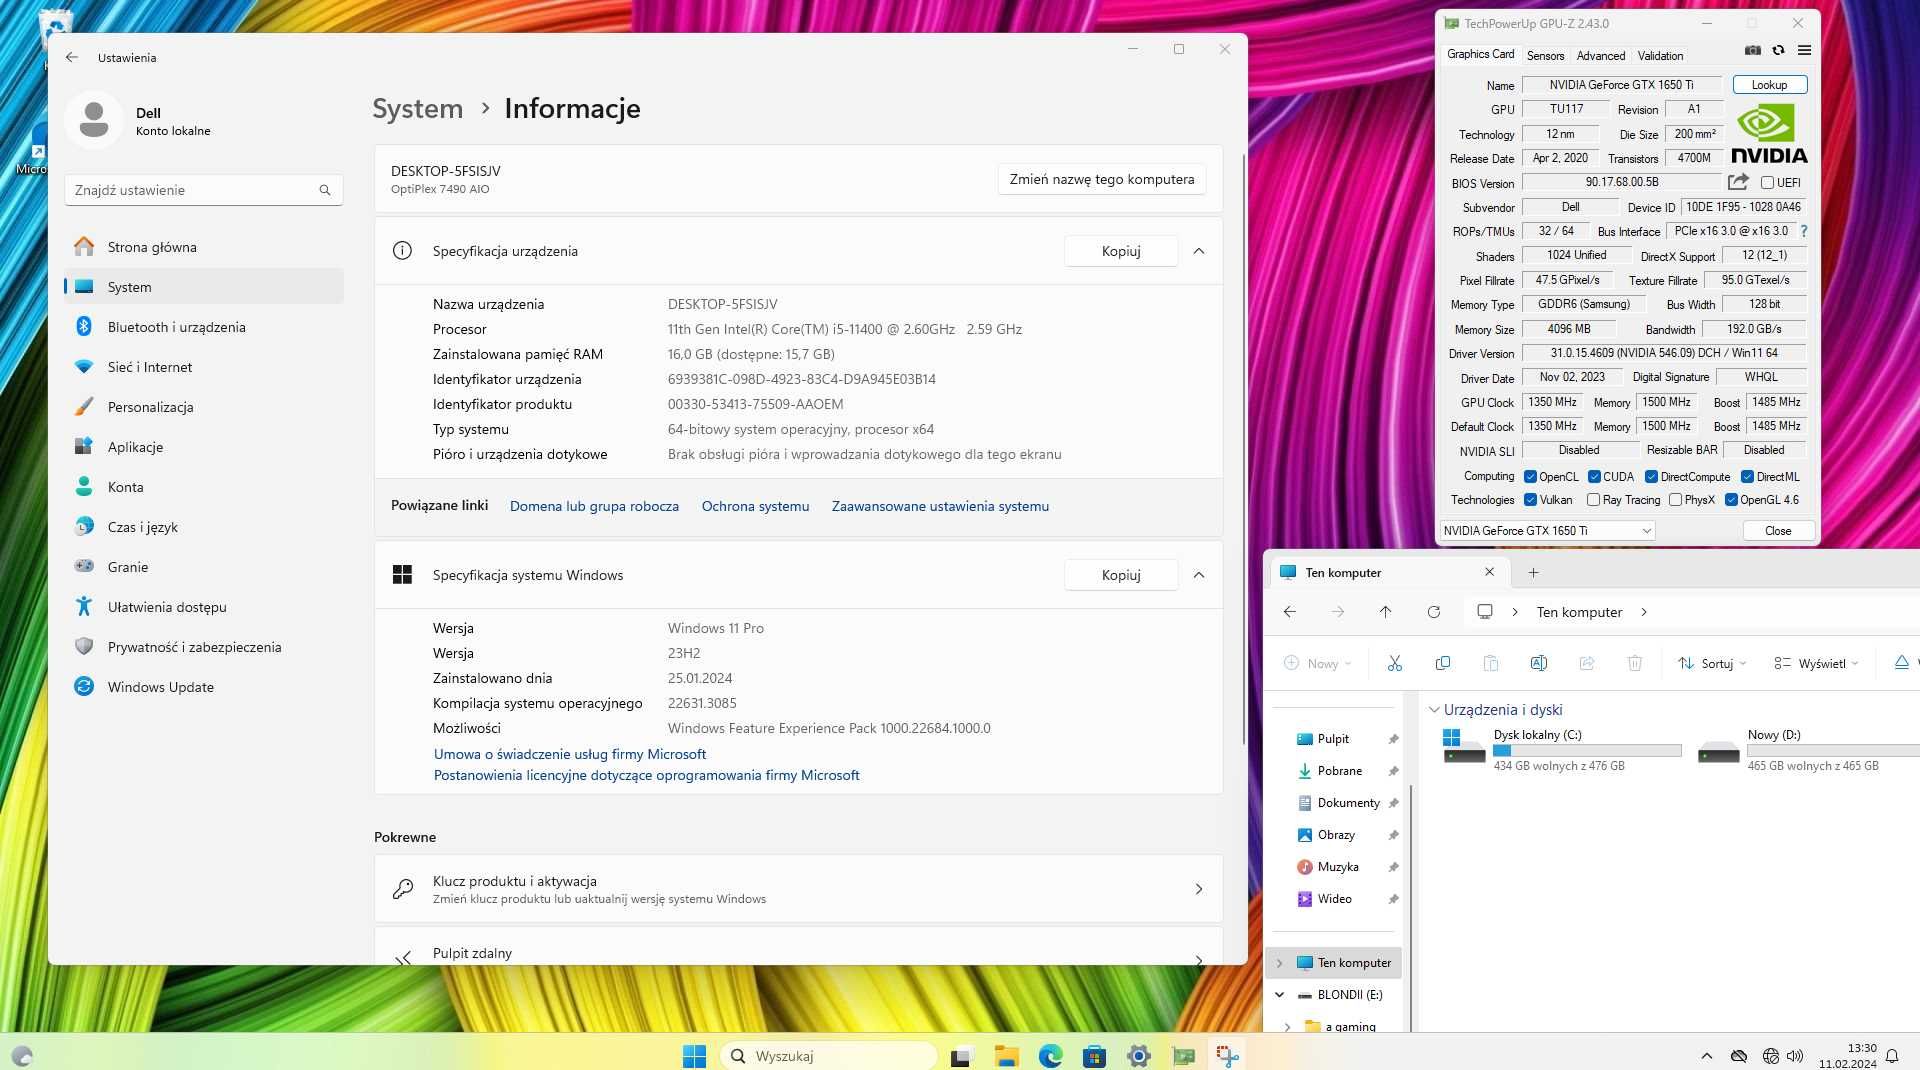This screenshot has width=1920, height=1070.
Task: Click the BIOS export share icon in GPU-Z
Action: (x=1738, y=182)
